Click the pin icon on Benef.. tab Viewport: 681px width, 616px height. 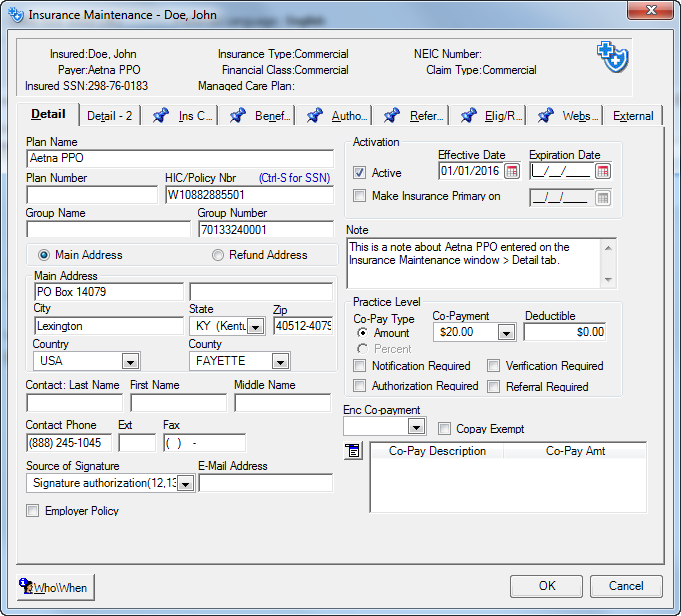237,116
